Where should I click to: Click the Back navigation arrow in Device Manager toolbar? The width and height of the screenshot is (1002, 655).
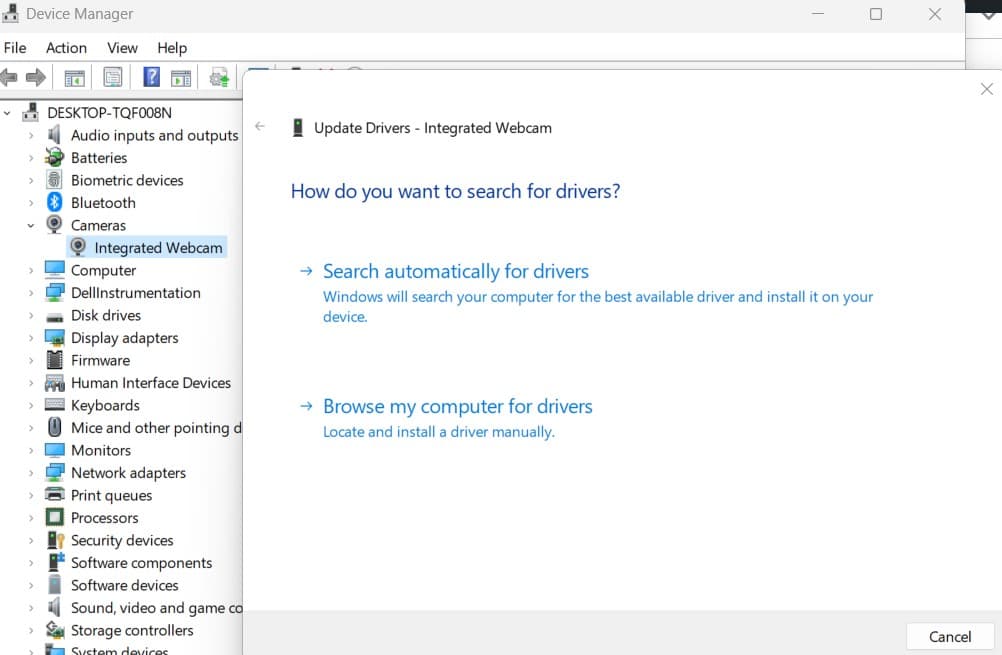[9, 76]
